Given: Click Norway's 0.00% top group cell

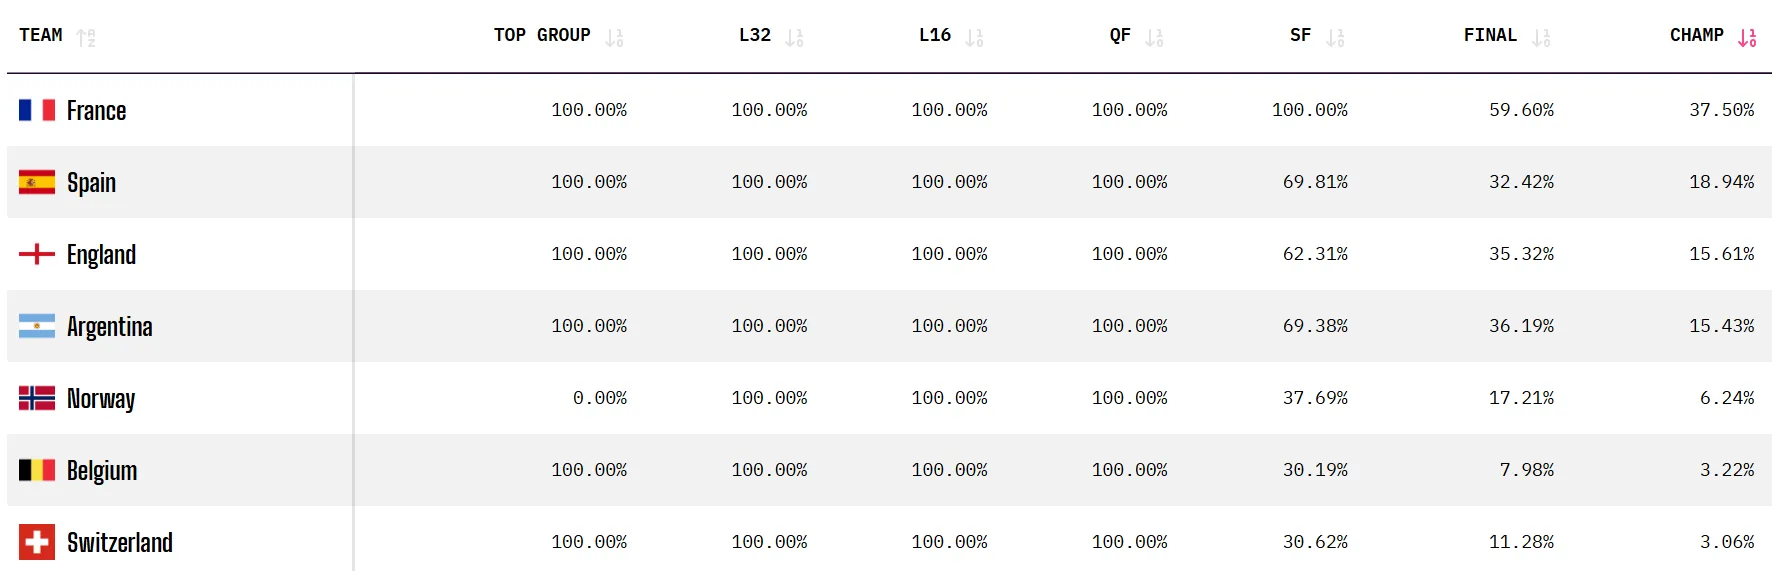Looking at the screenshot, I should coord(600,398).
